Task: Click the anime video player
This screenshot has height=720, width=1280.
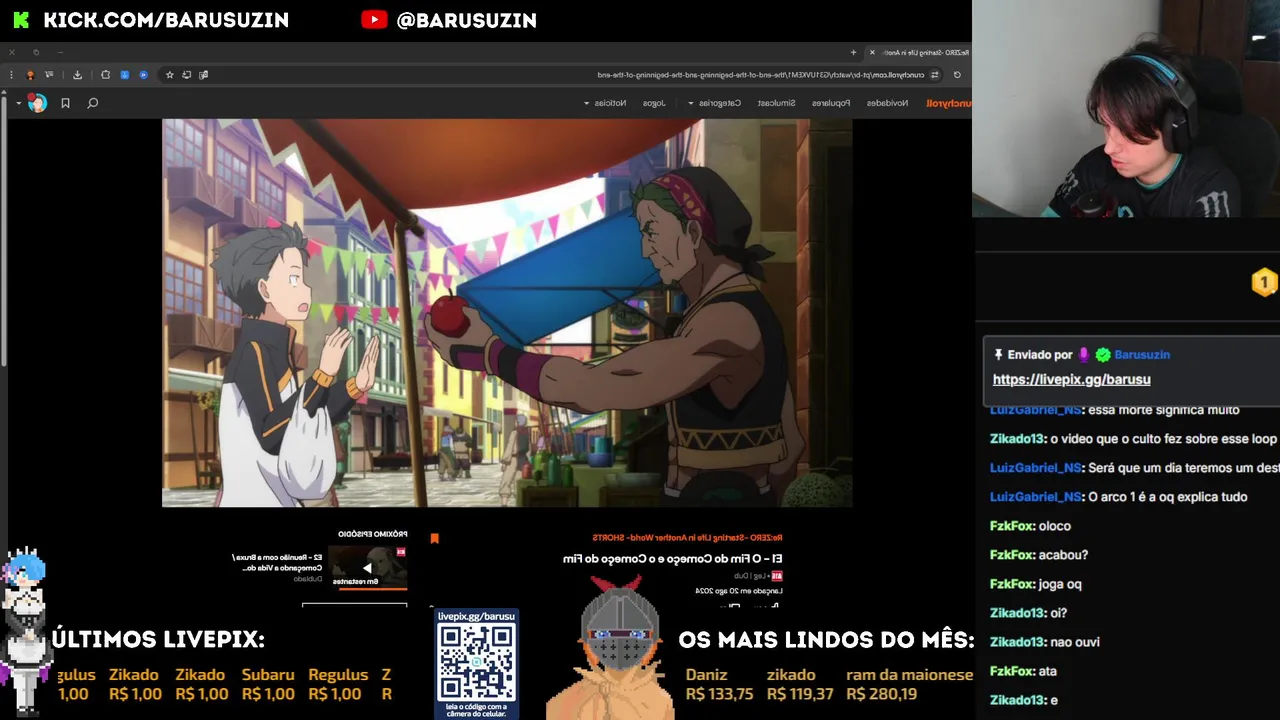Action: pyautogui.click(x=507, y=313)
